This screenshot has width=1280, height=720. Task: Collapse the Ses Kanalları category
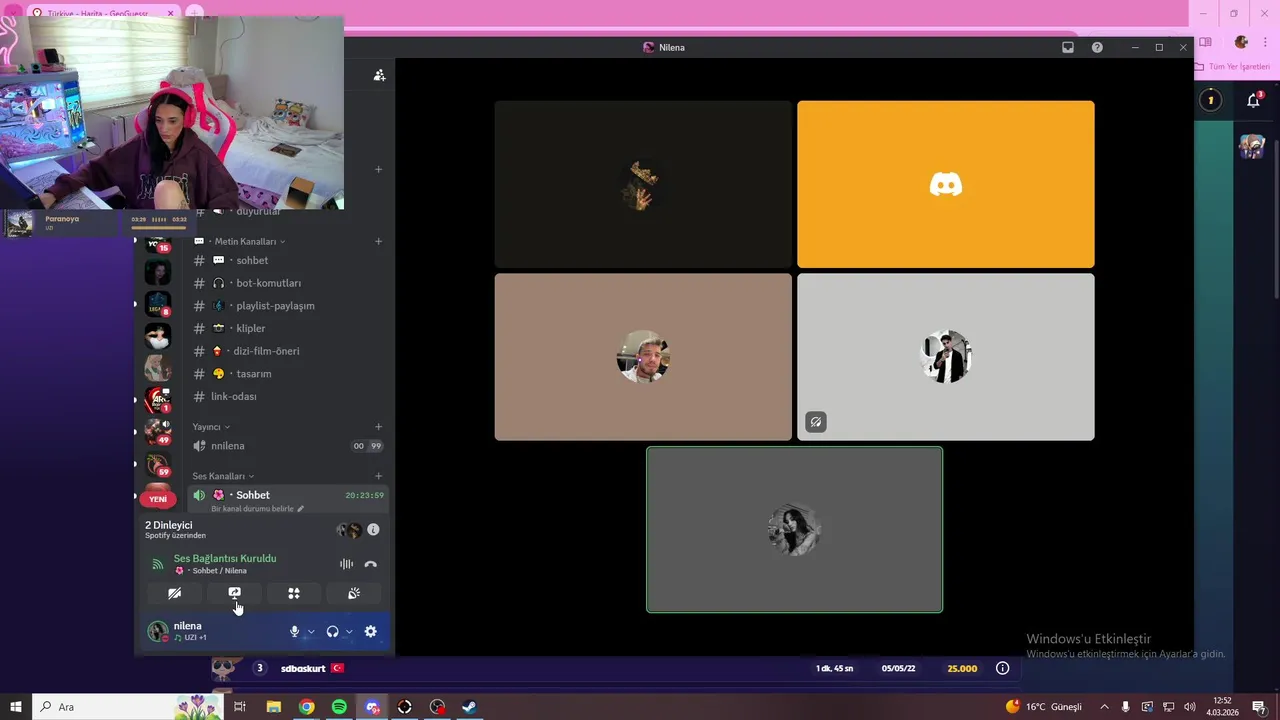tap(223, 476)
